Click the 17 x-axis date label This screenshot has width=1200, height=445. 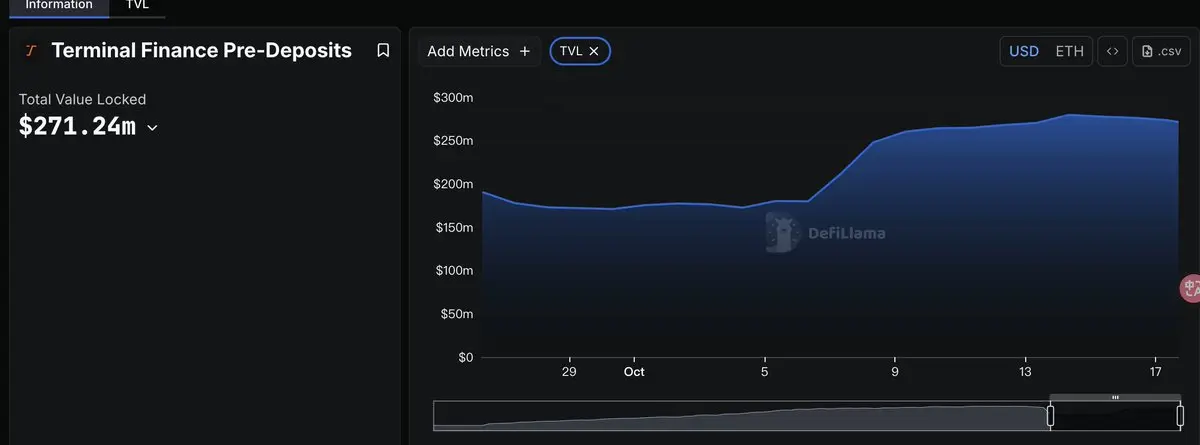coord(1157,372)
